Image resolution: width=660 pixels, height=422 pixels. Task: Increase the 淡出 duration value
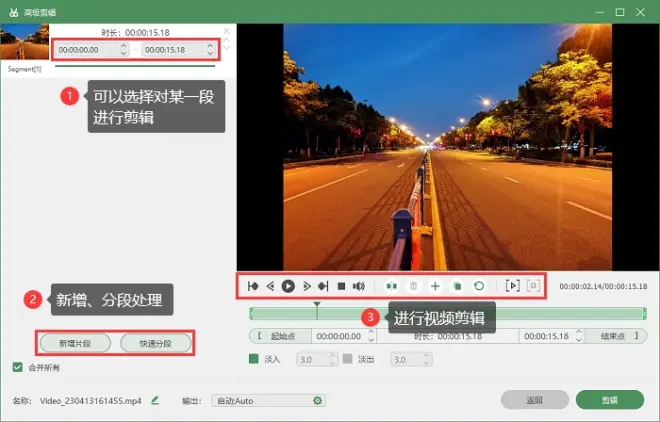click(426, 356)
